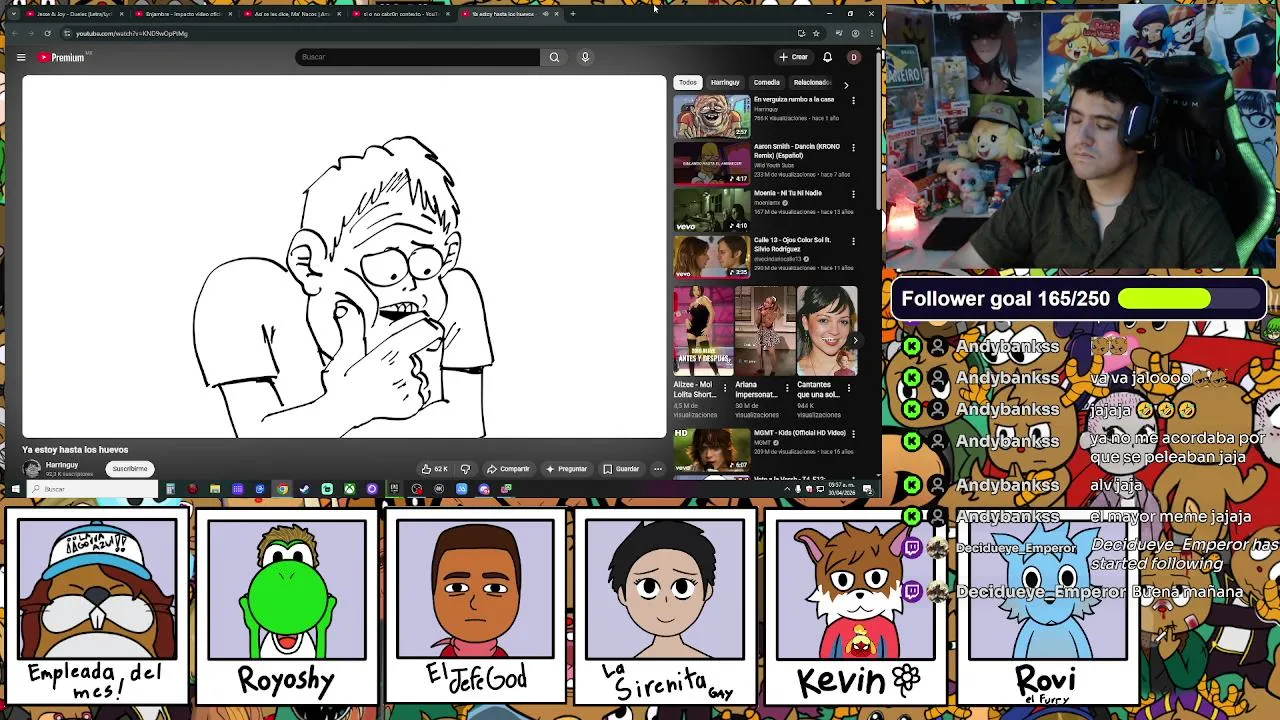This screenshot has width=1280, height=720.
Task: Click the Windows taskbar Buscar search box
Action: tap(93, 489)
